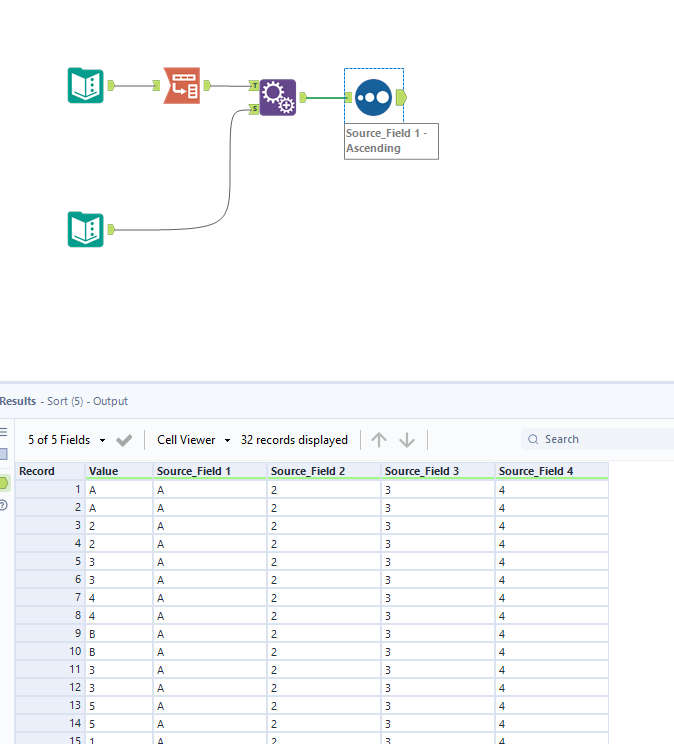
Task: Click the up arrow in results toolbar
Action: point(379,440)
